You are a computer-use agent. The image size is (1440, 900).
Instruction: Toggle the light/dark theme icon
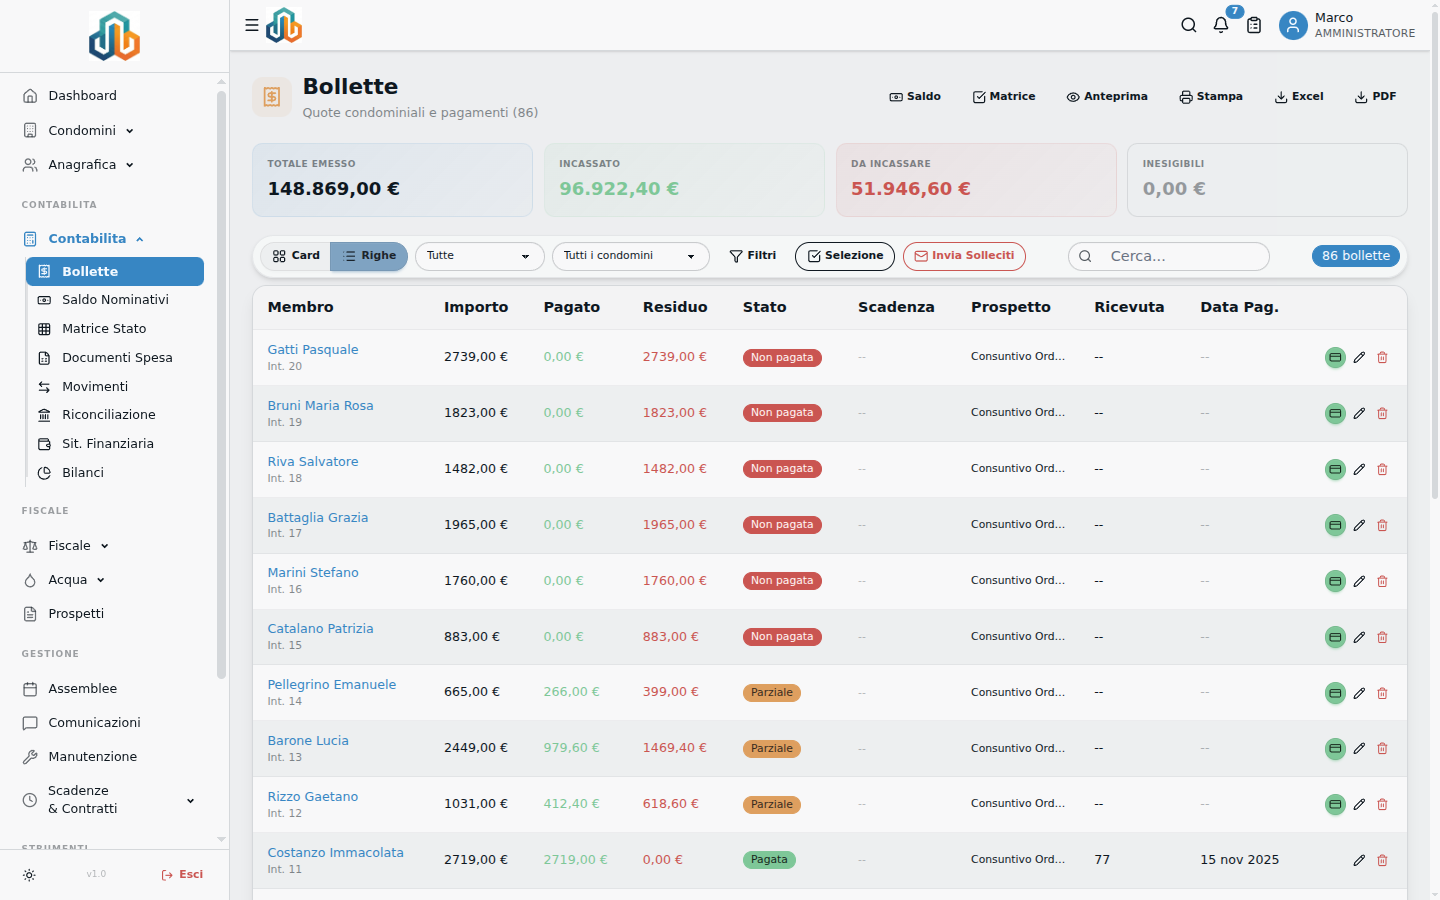tap(29, 875)
